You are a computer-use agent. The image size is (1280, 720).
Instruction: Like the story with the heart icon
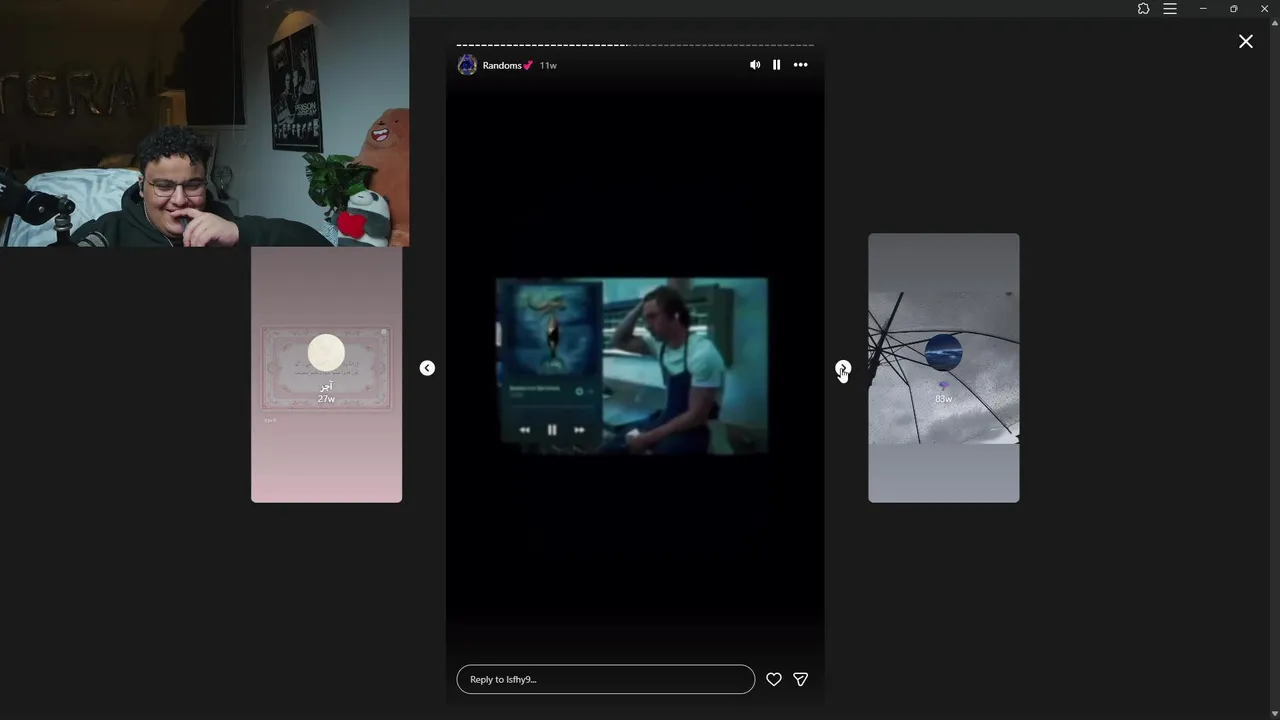(773, 679)
